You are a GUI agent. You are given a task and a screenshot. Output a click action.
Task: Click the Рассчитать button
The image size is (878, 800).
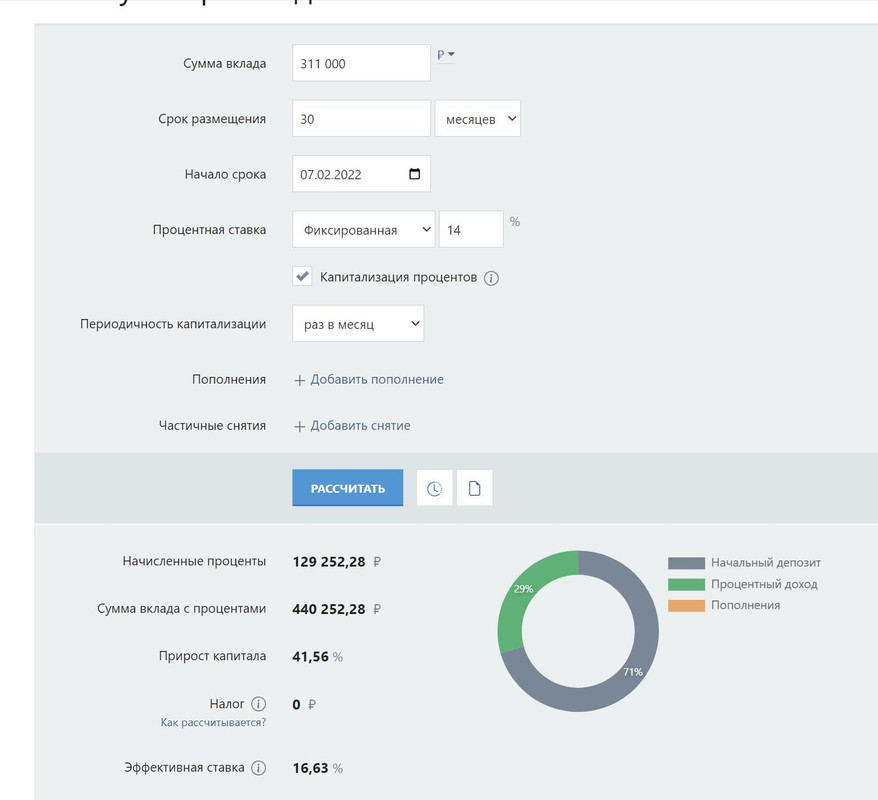(x=348, y=488)
